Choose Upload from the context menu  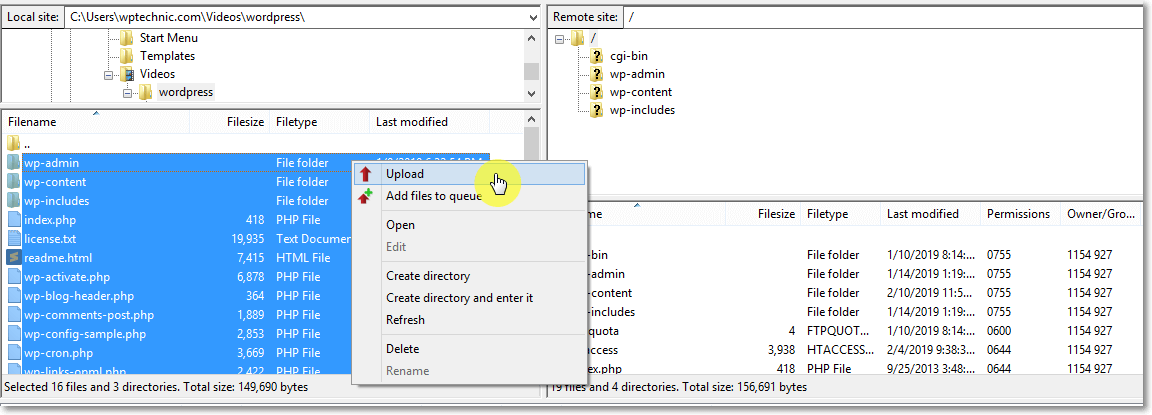coord(405,174)
